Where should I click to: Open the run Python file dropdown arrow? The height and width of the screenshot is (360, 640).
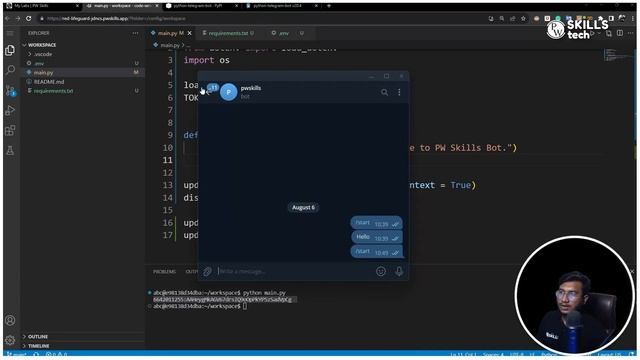[598, 33]
